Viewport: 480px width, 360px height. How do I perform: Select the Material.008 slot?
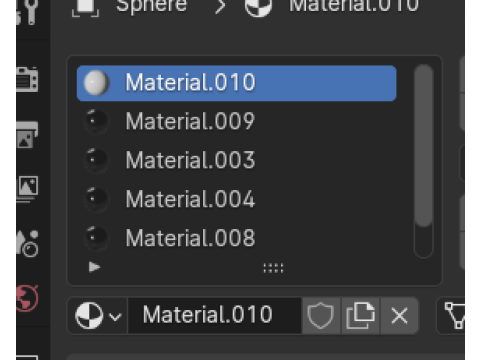click(236, 238)
